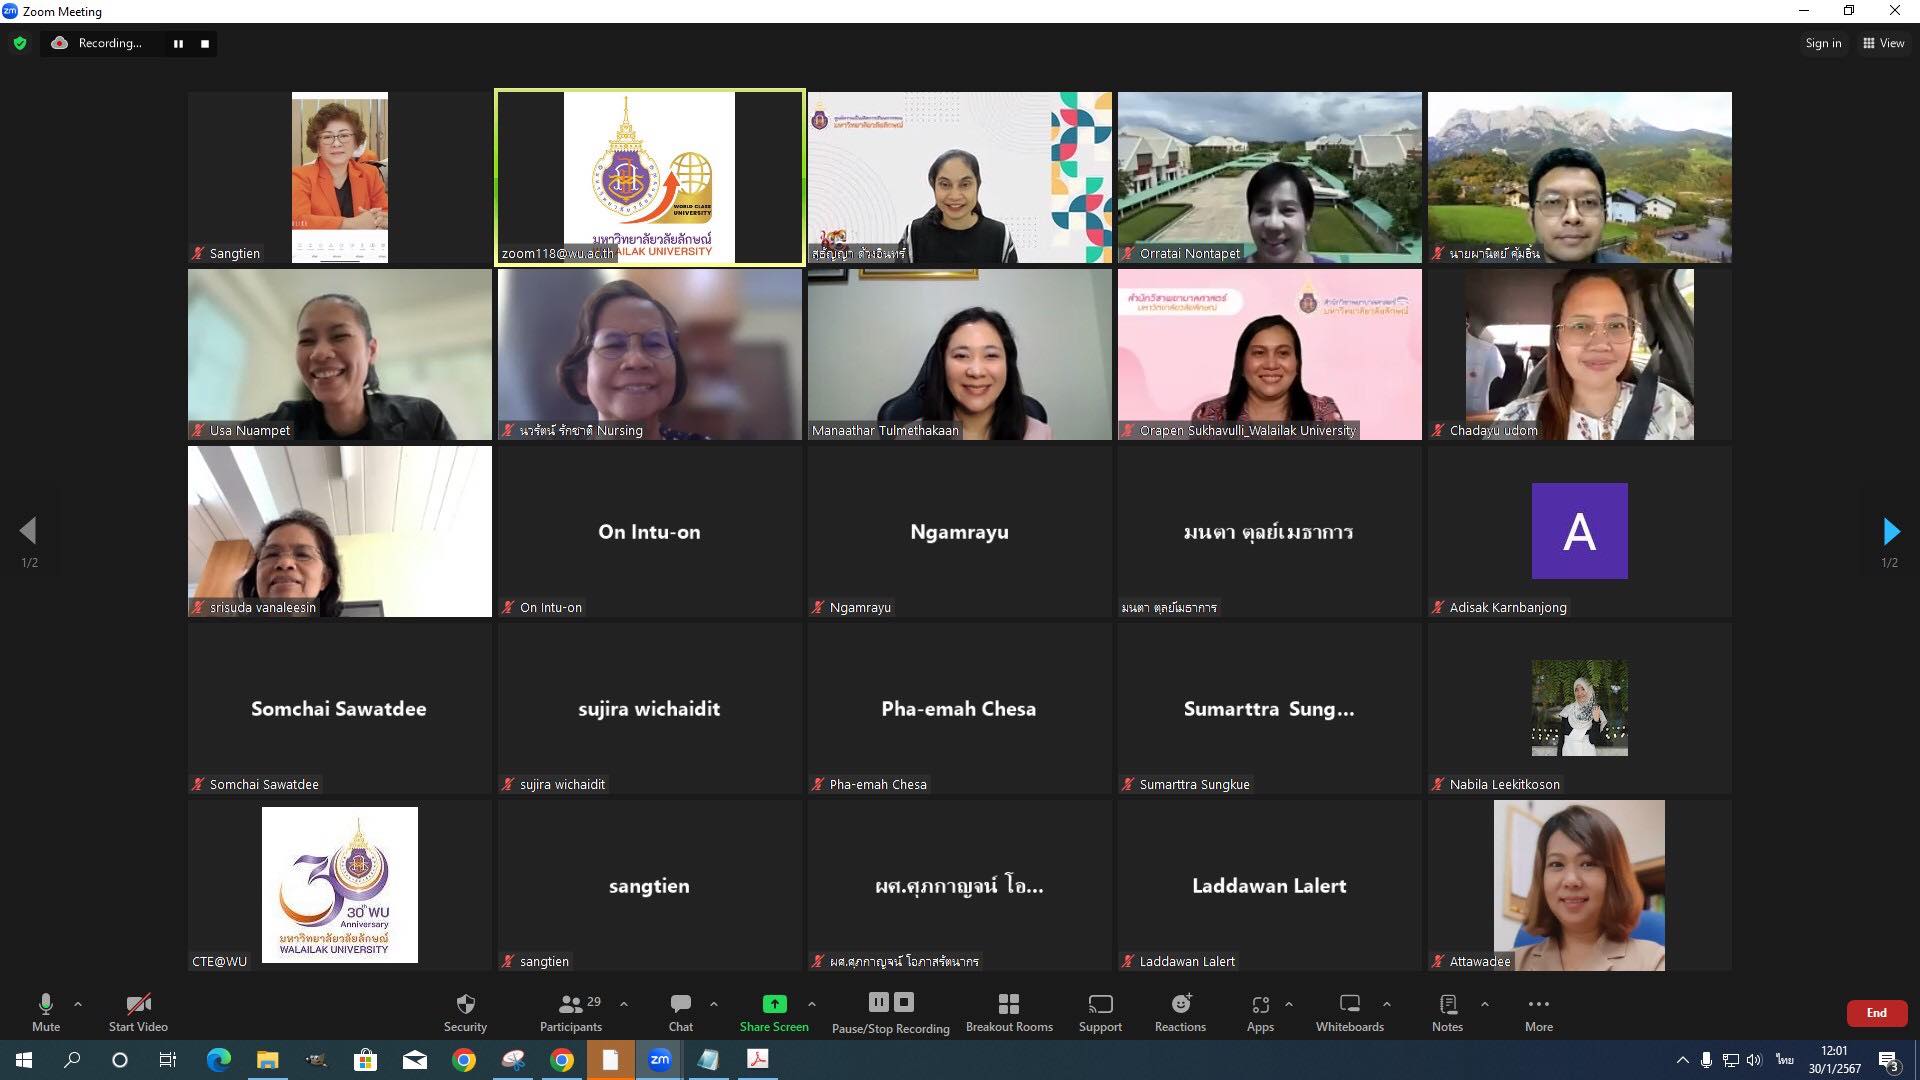Open the View layout menu
1920x1080 pixels.
coord(1884,43)
